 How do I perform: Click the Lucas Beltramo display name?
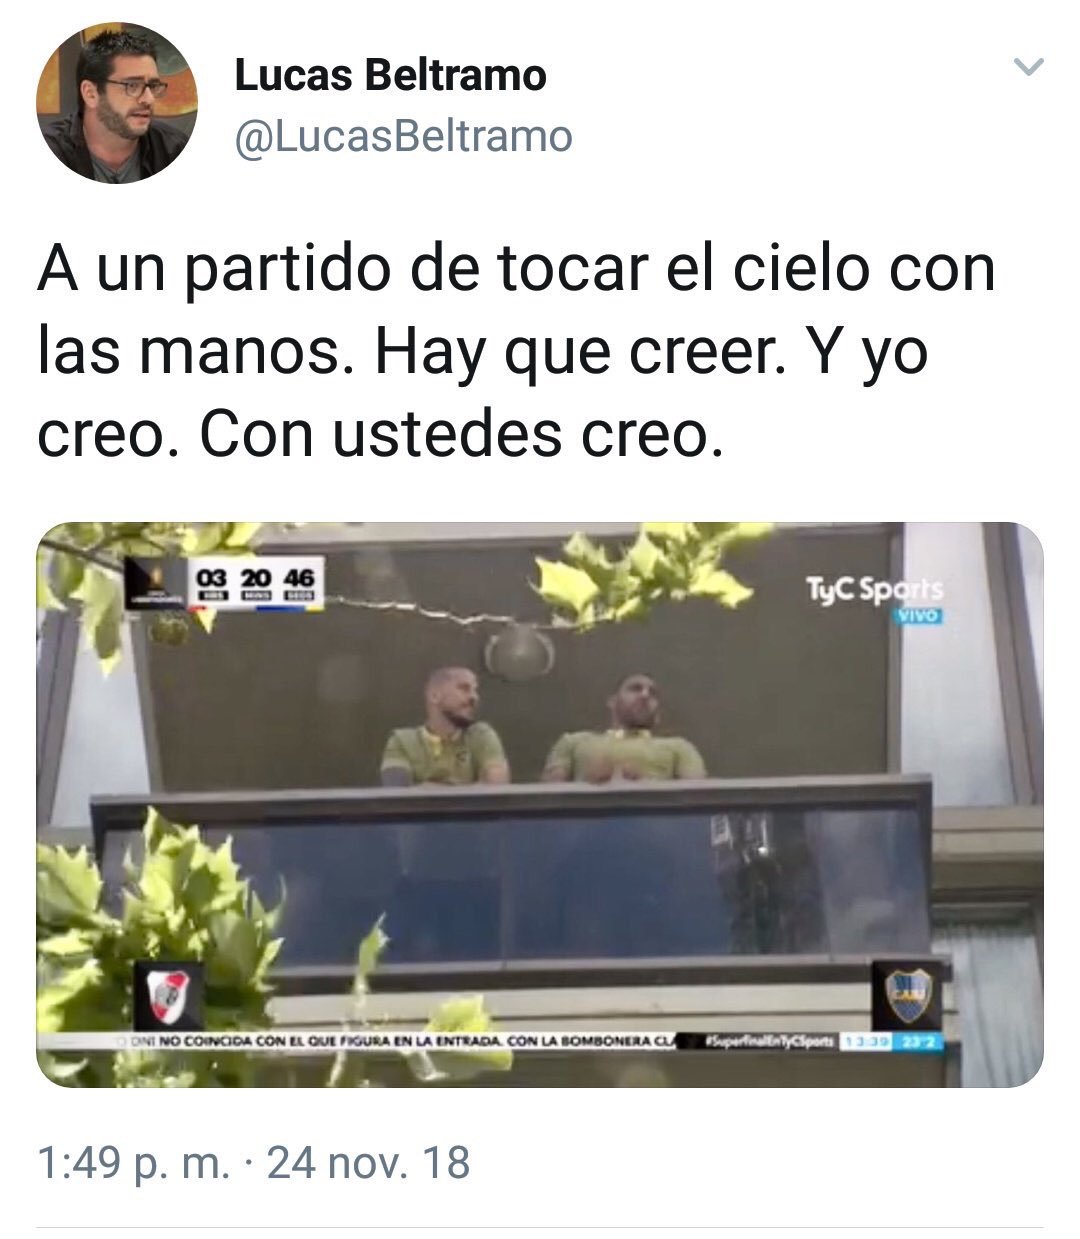[x=390, y=77]
